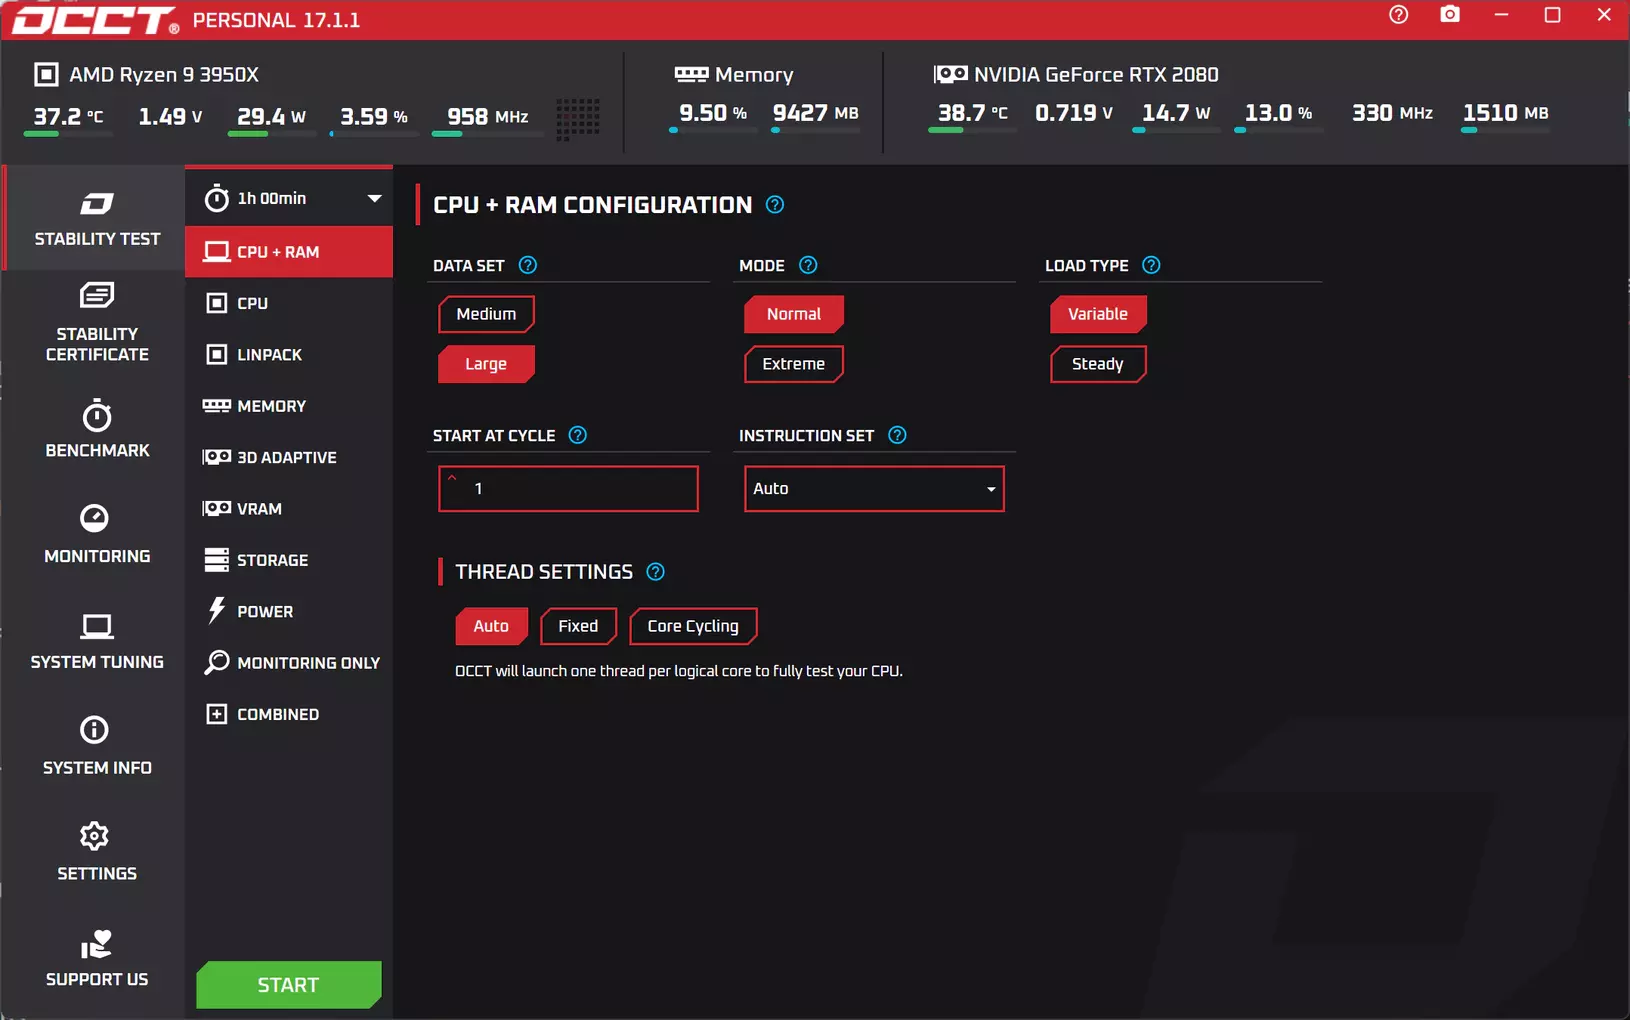
Task: Show the Instruction Set help icon
Action: point(897,435)
